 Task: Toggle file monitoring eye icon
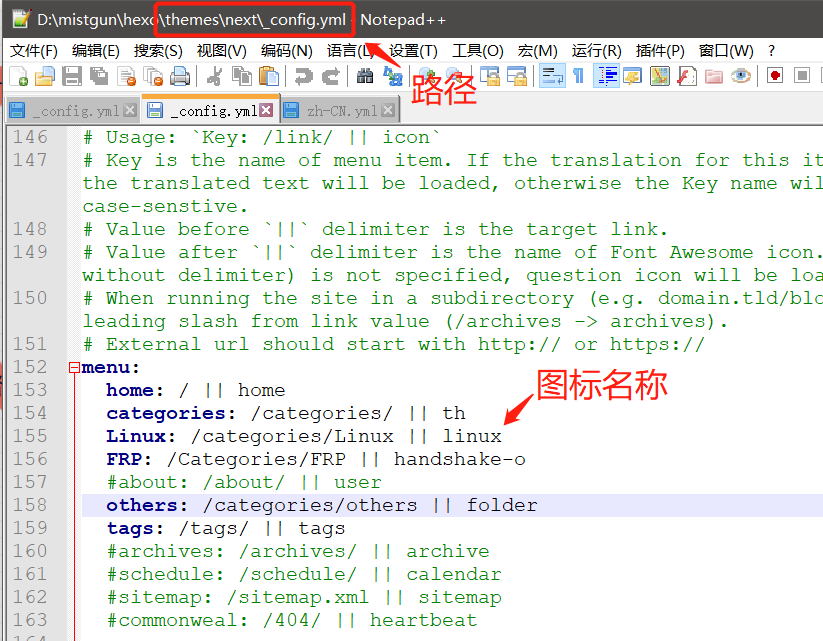click(x=741, y=76)
